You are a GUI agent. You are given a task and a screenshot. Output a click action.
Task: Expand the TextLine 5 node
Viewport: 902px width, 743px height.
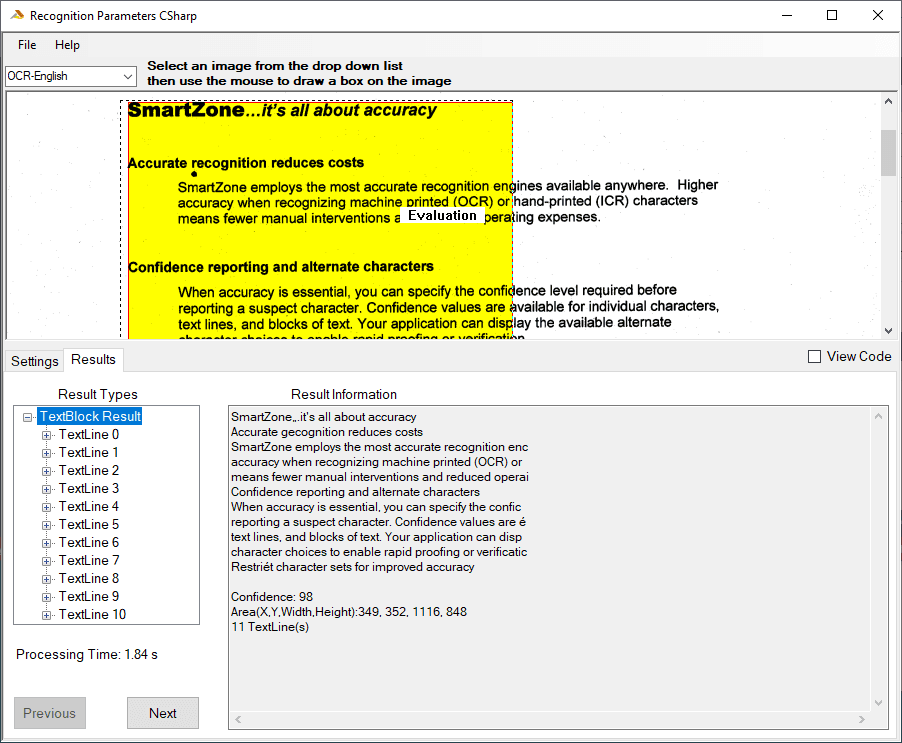point(46,525)
